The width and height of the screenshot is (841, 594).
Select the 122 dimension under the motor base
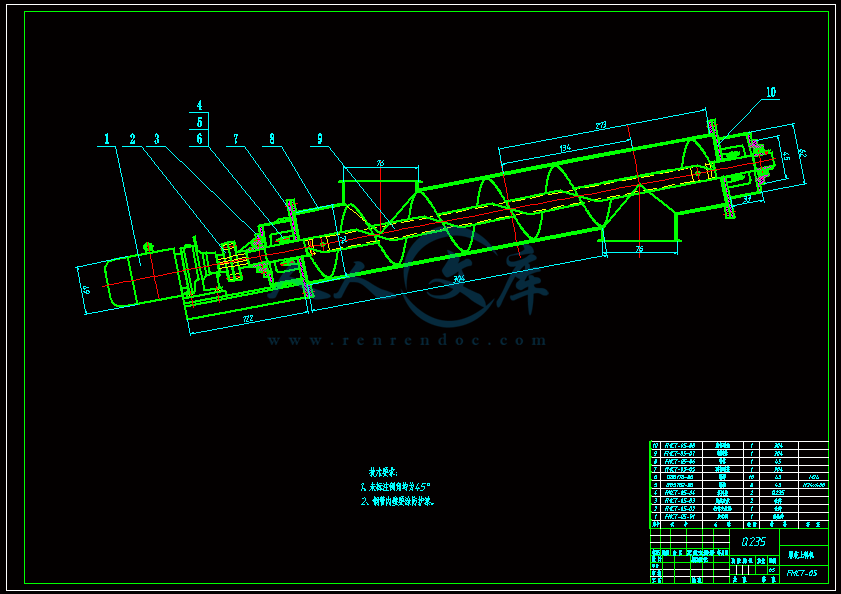[x=248, y=319]
